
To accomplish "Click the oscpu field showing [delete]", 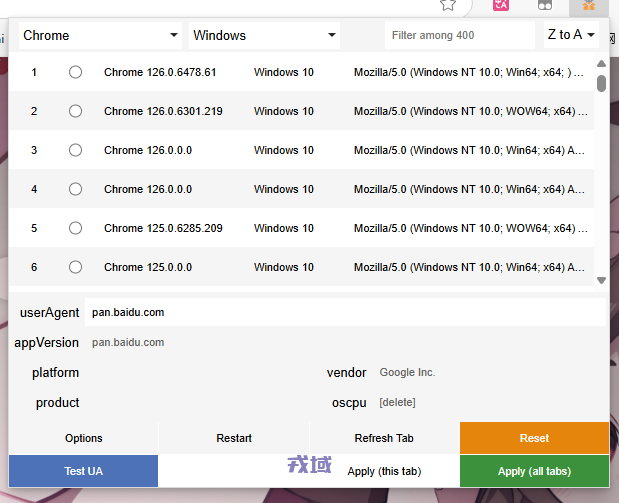I will tap(491, 402).
